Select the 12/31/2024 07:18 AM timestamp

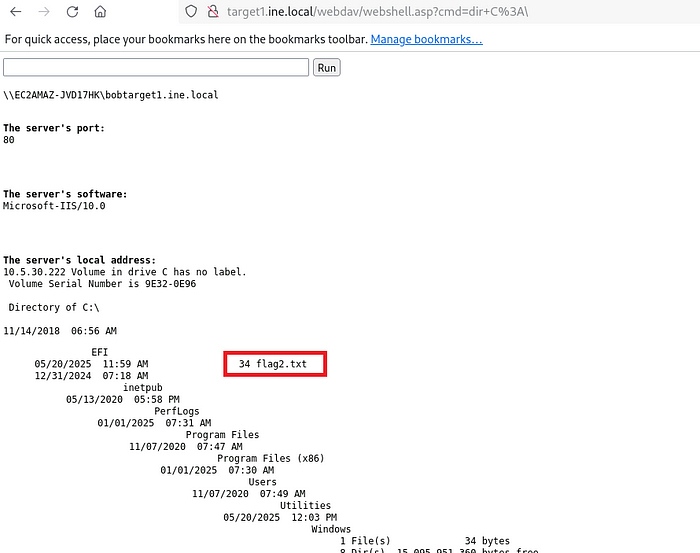[92, 376]
